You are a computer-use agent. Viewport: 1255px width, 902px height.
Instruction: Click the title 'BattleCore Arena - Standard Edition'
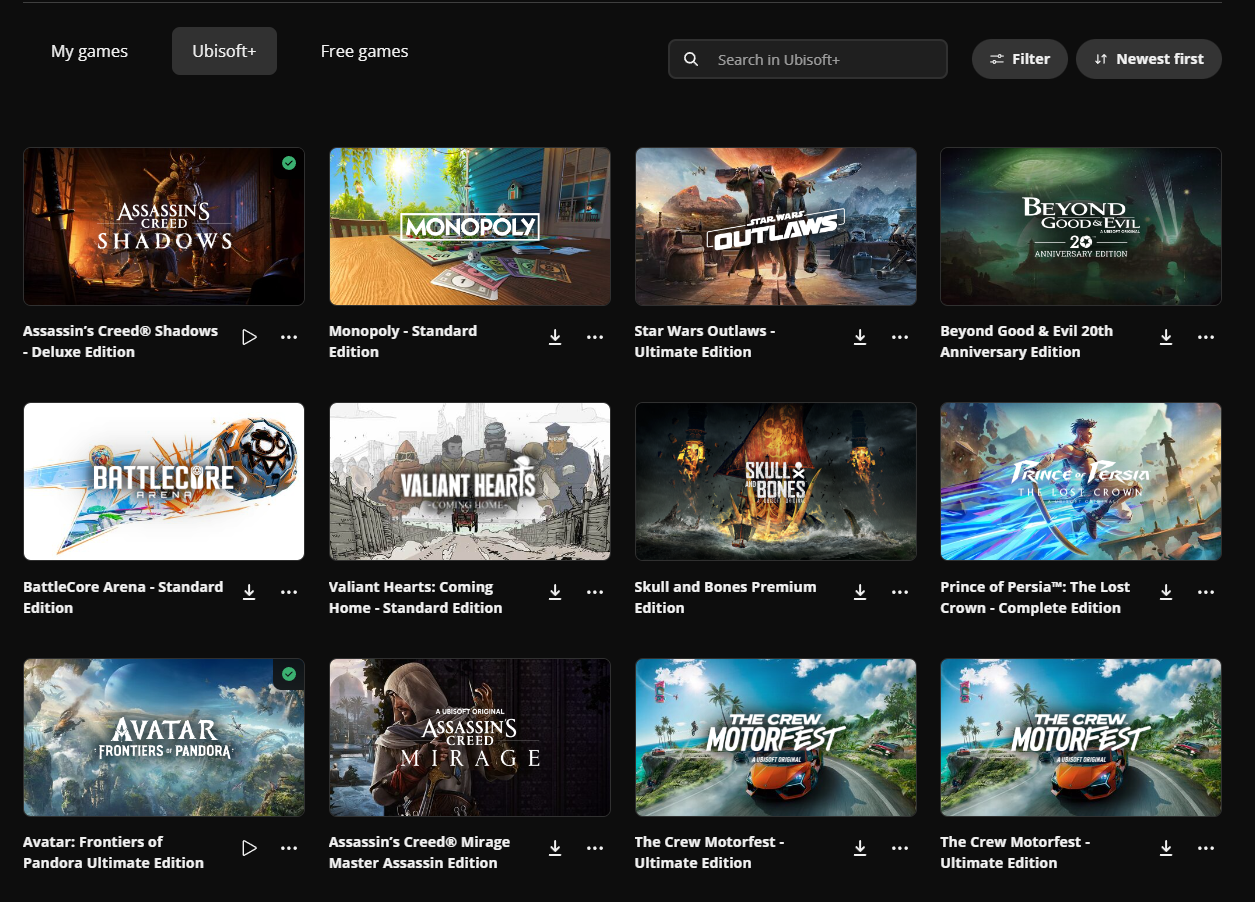coord(123,597)
